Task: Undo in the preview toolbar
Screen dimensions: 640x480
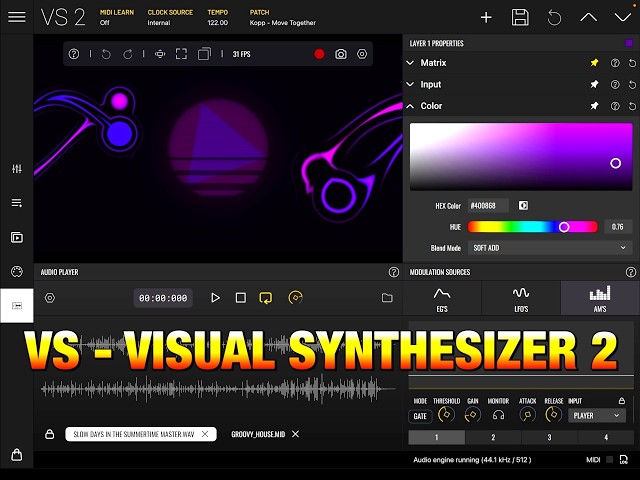Action: click(x=106, y=54)
